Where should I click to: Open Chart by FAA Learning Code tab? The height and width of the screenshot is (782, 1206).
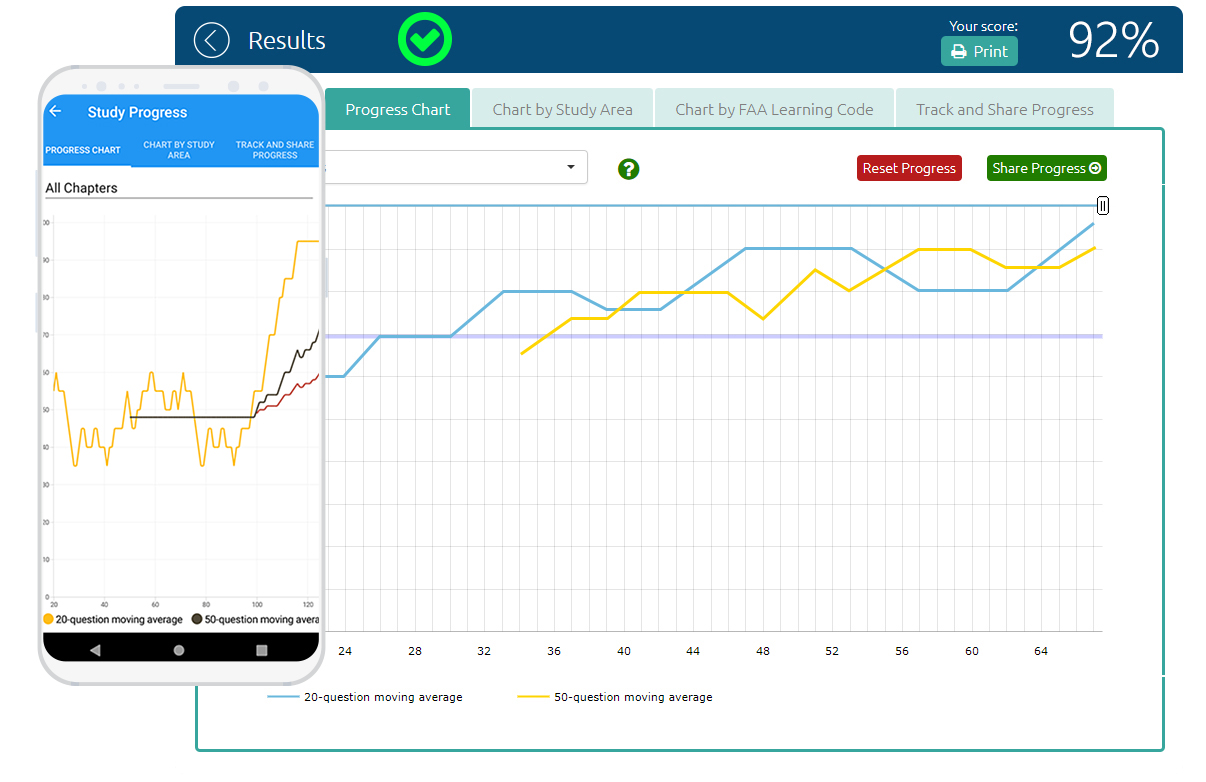point(774,109)
